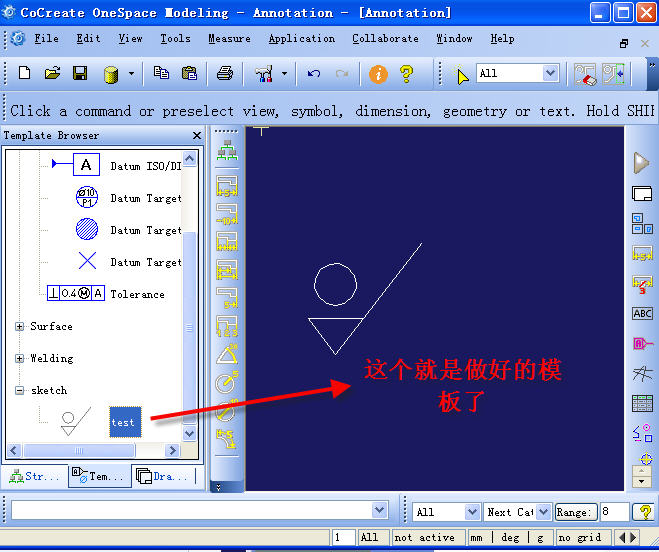The width and height of the screenshot is (659, 552).
Task: Click the yellow question mark Help icon
Action: click(x=406, y=74)
